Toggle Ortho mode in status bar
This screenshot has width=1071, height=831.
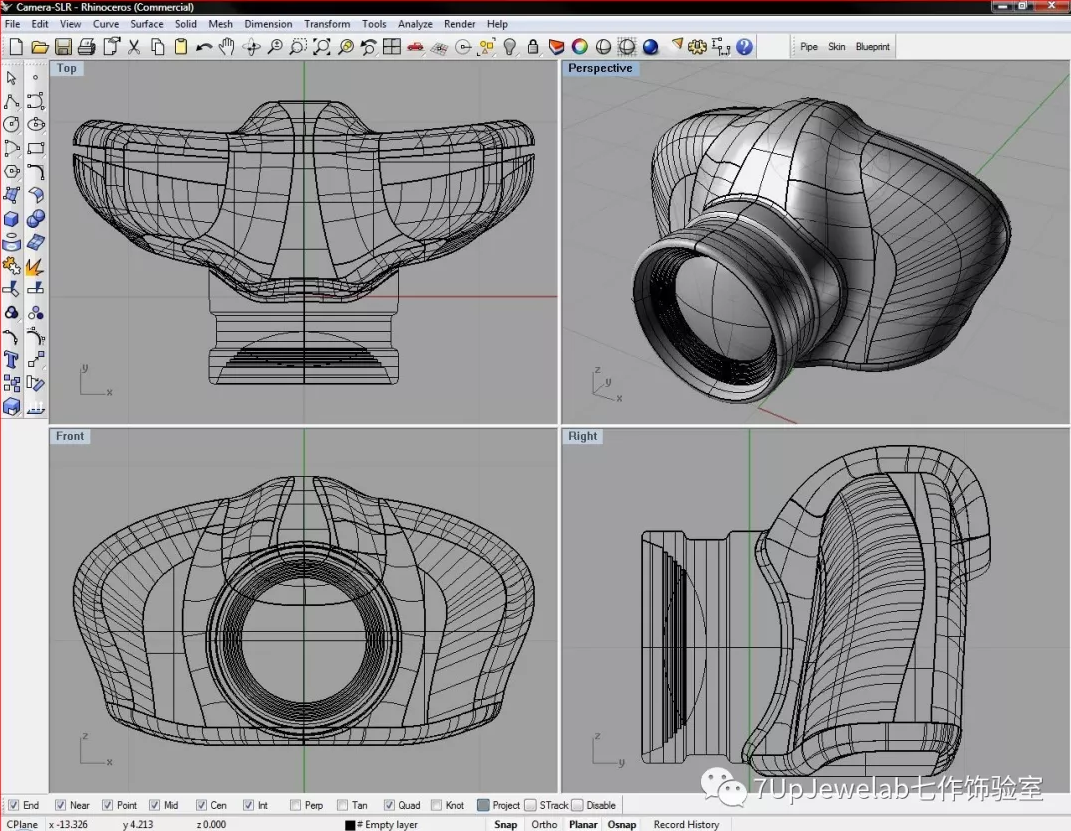coord(544,825)
